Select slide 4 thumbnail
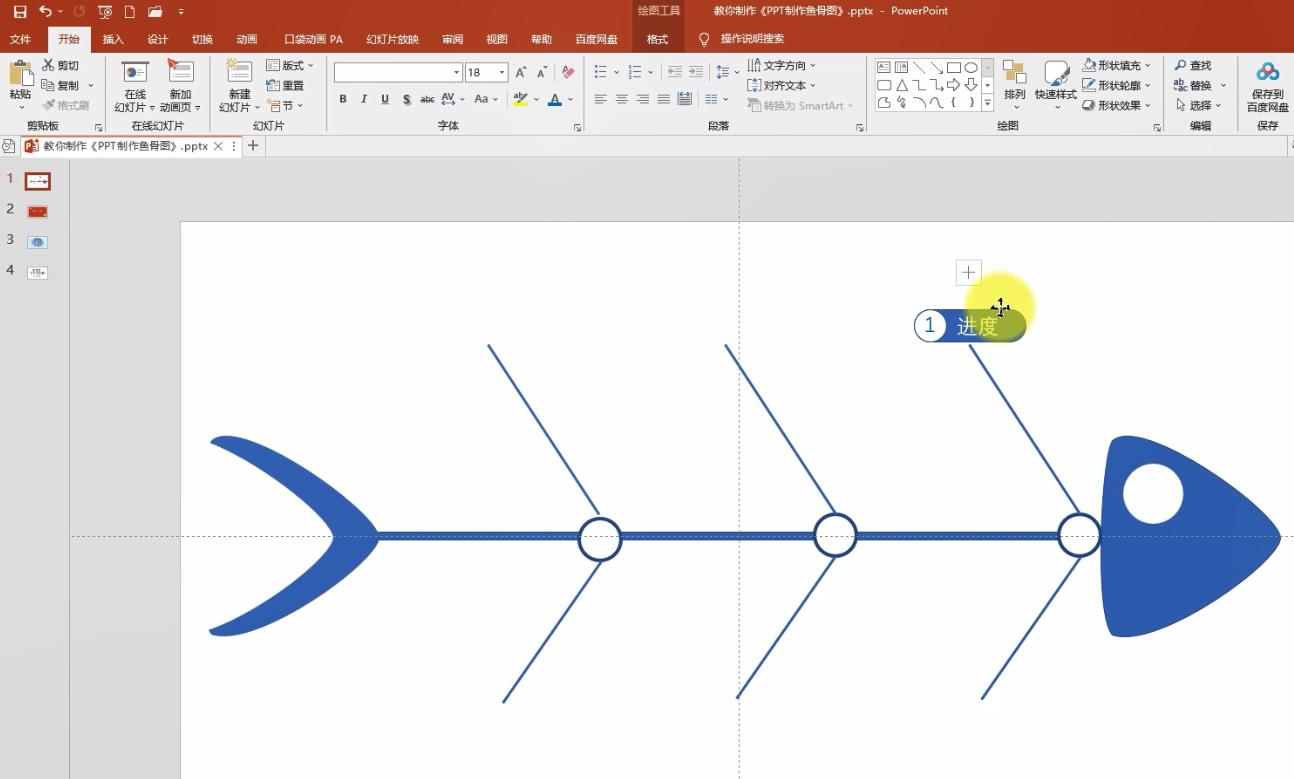Screen dimensions: 1294x779 tap(37, 272)
